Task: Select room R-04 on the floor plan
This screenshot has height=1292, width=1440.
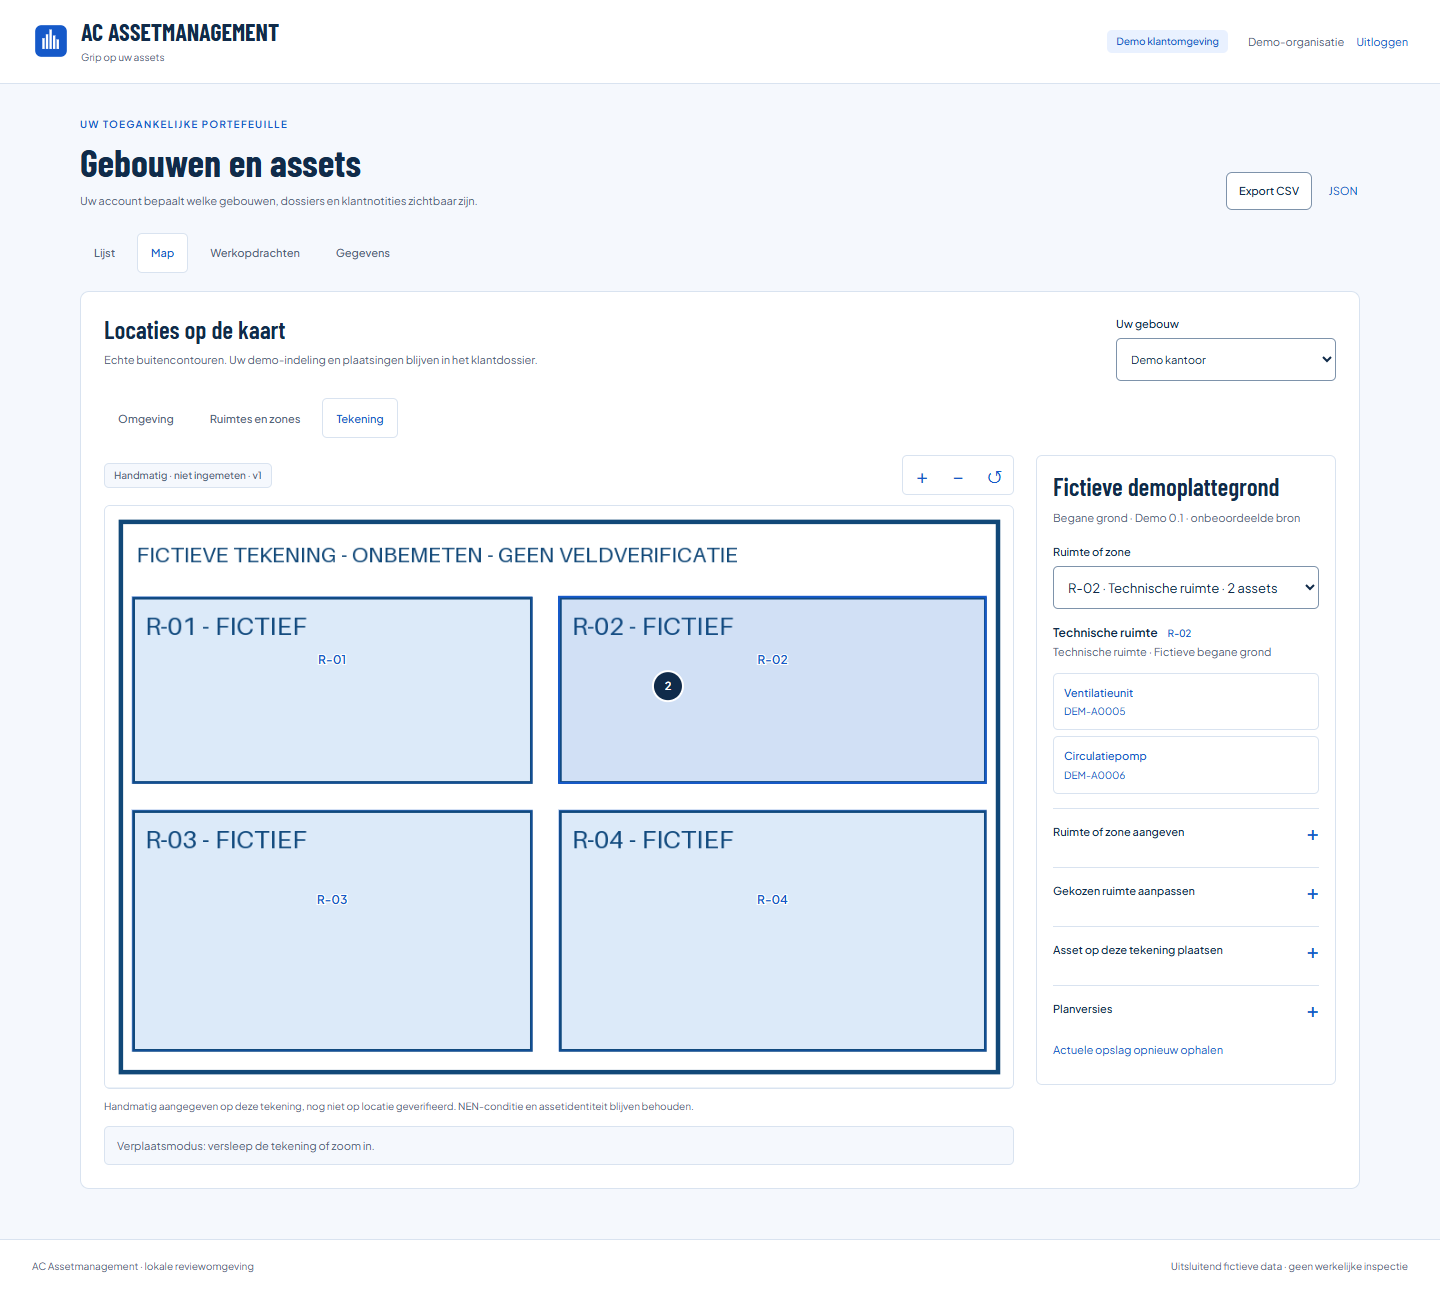Action: 773,930
